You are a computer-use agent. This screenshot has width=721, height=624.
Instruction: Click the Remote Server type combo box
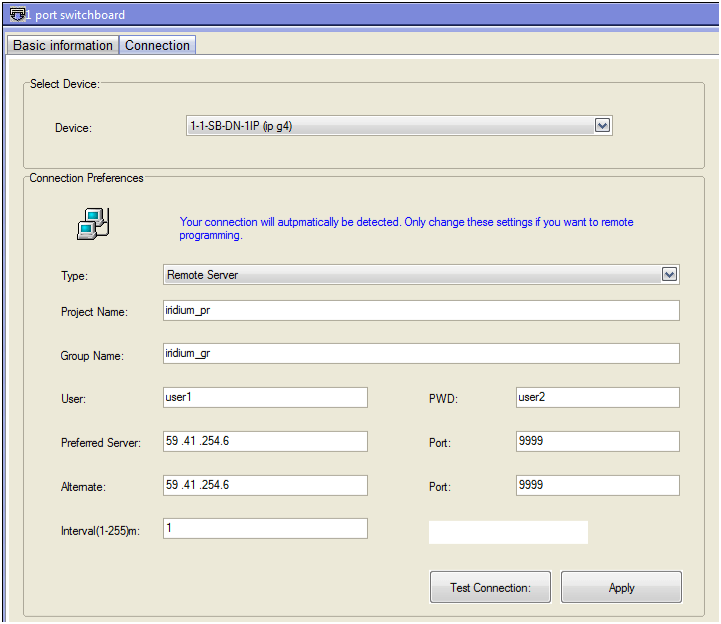[x=421, y=275]
